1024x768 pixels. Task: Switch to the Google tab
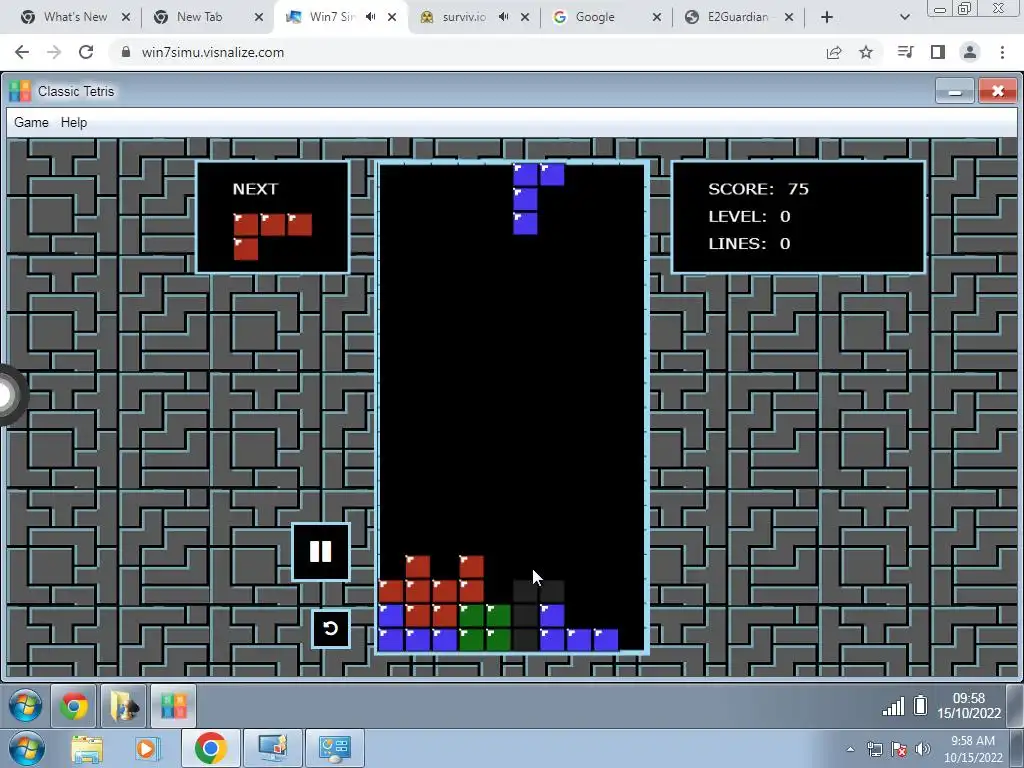coord(595,17)
